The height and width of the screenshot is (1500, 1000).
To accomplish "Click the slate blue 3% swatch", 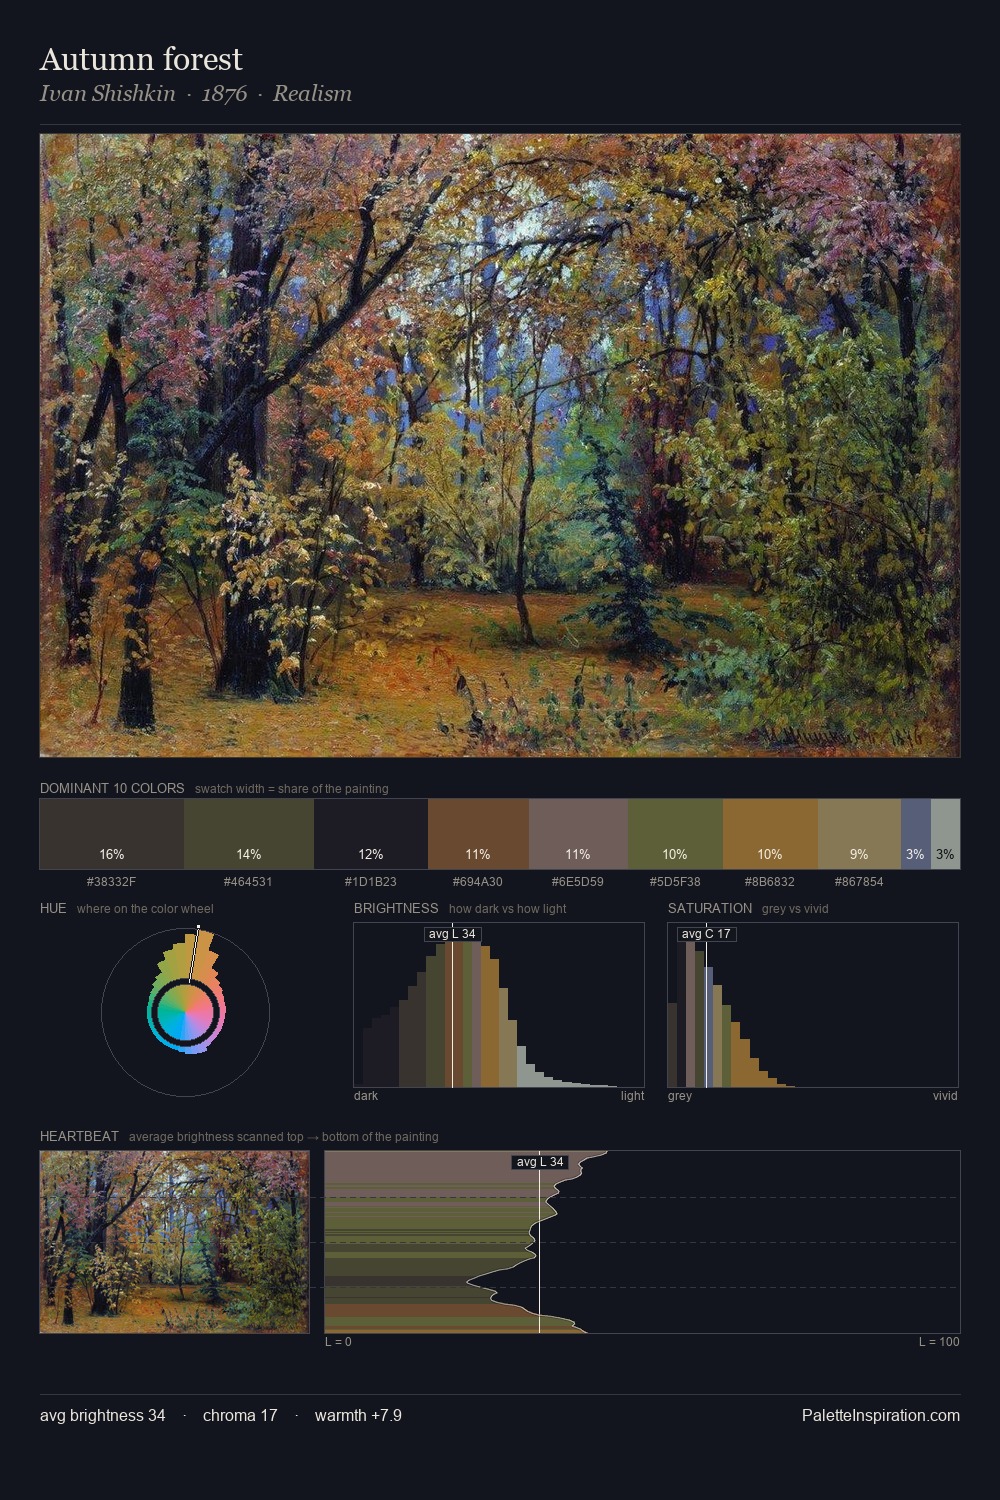I will click(x=916, y=834).
